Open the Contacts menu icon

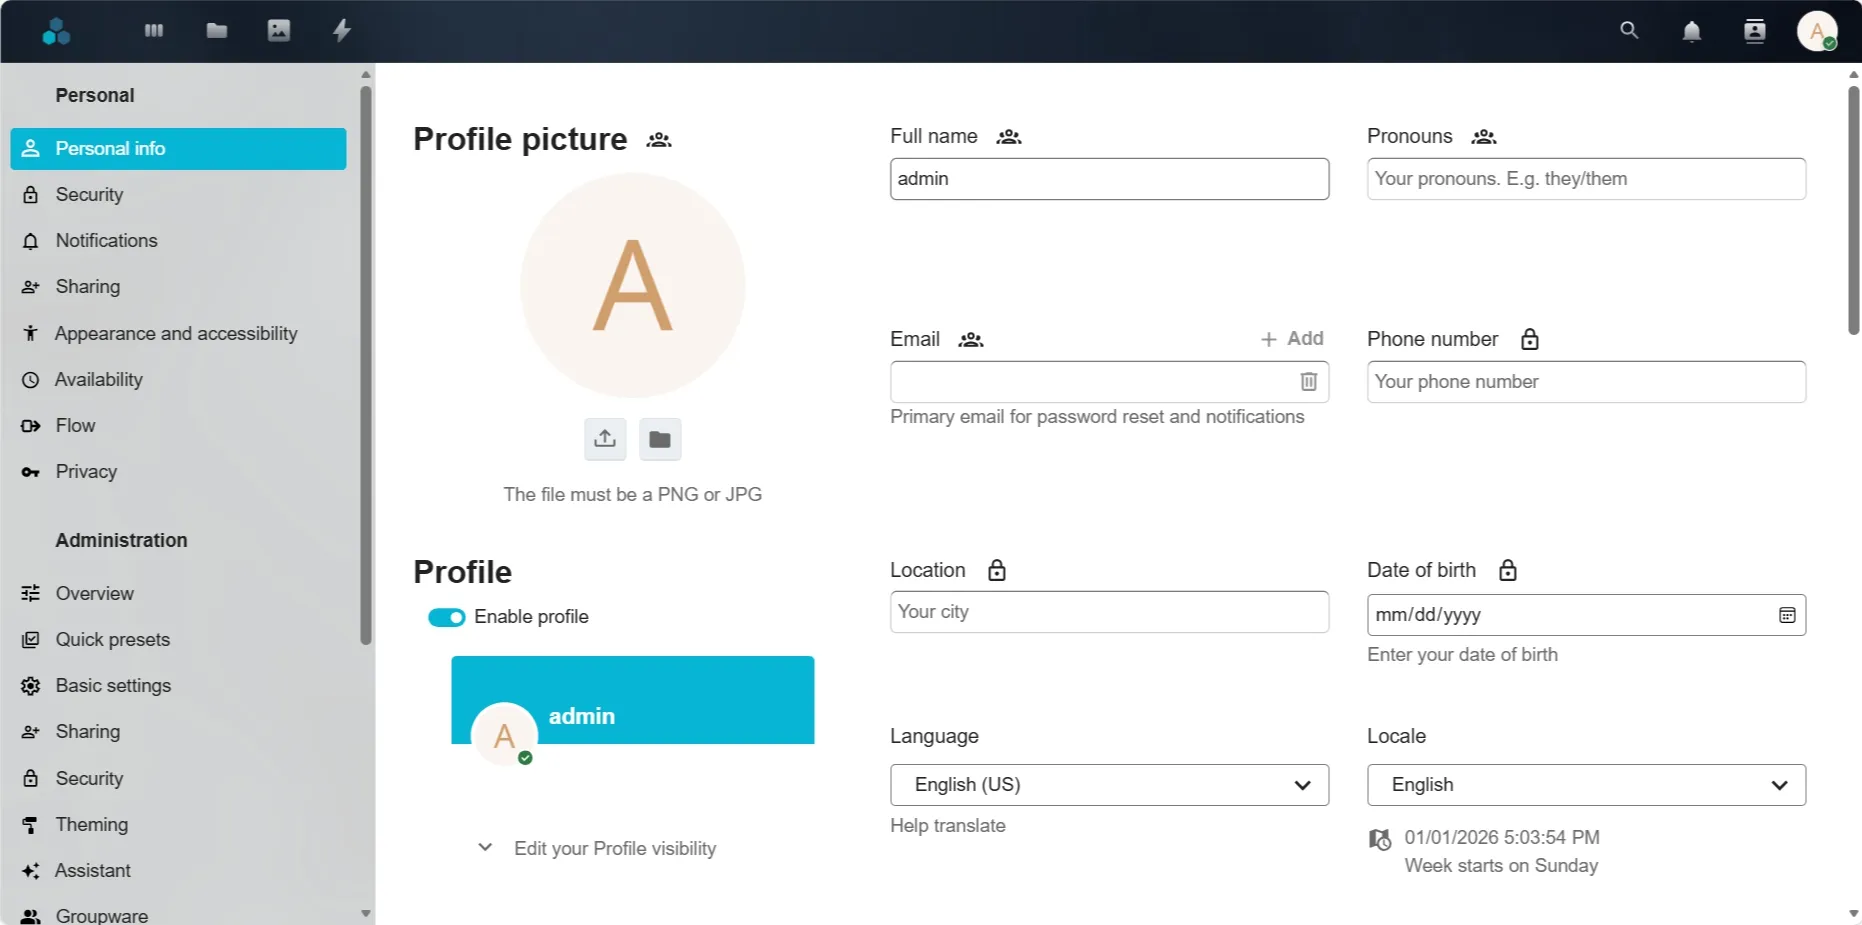[1754, 32]
